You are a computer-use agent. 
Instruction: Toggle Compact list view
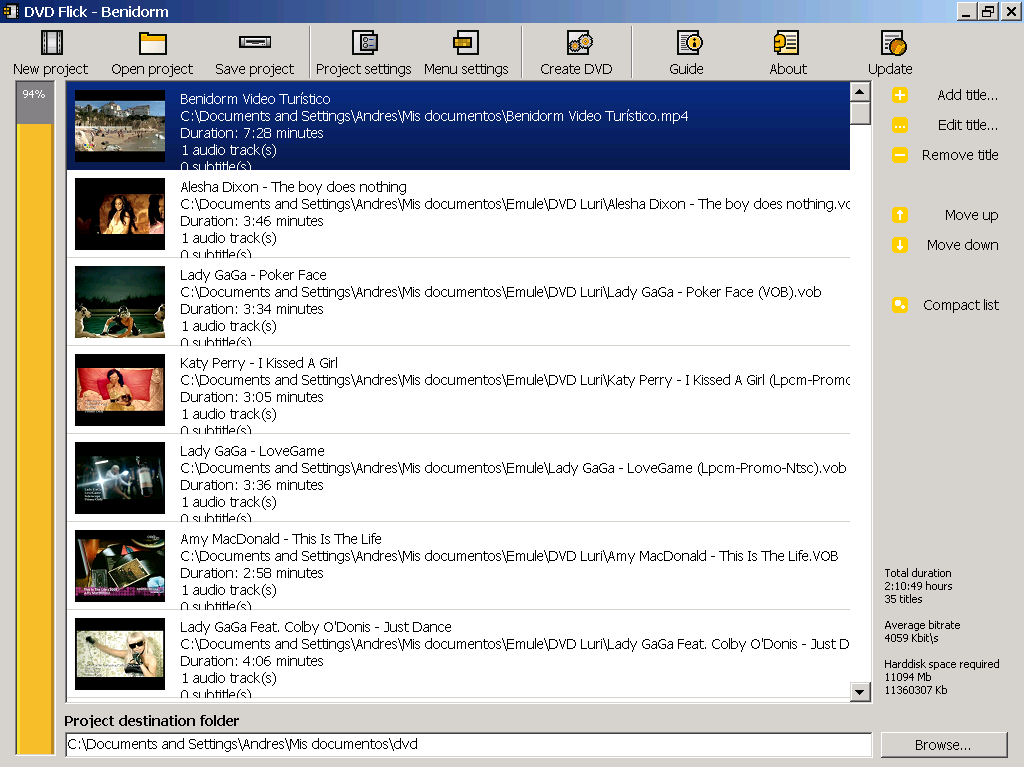coord(945,305)
